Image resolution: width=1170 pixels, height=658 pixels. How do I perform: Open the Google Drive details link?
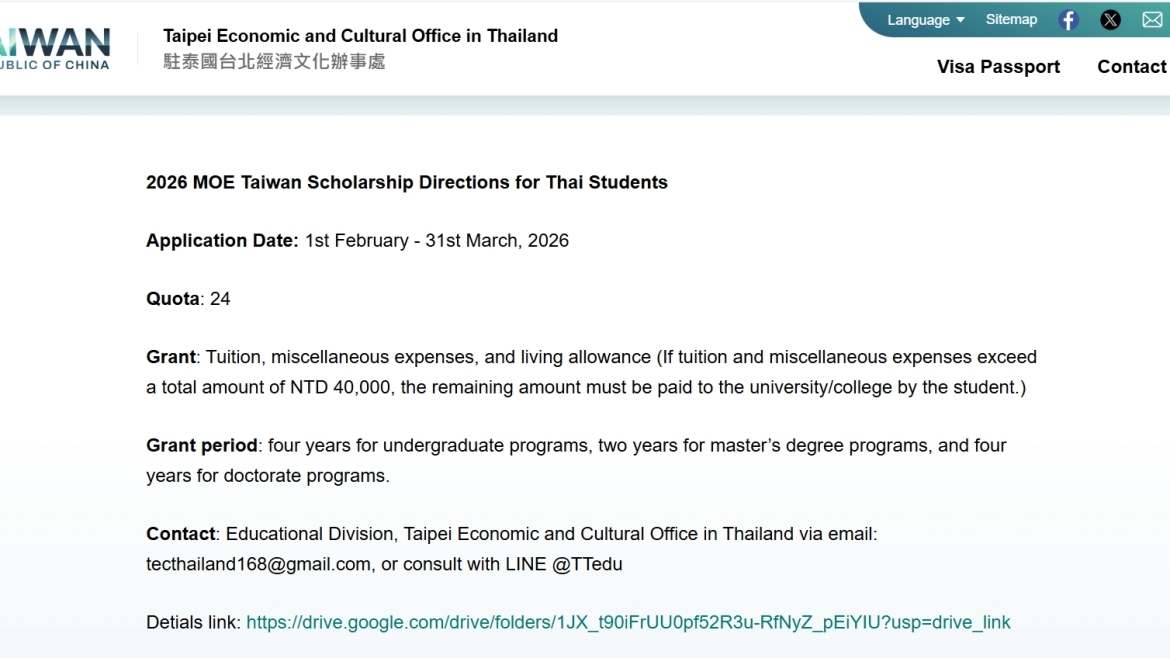pos(628,622)
